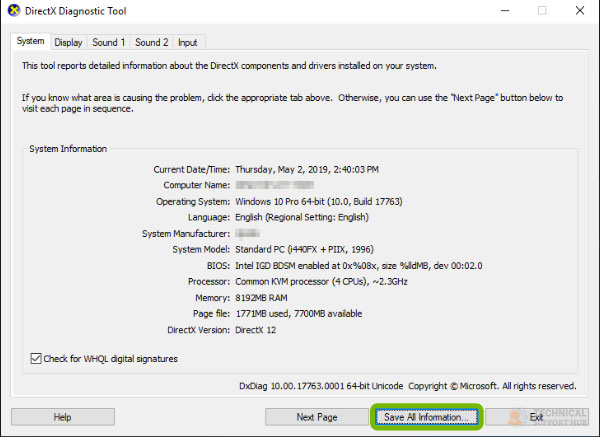600x437 pixels.
Task: Click the DxDiag version copyright text
Action: tap(408, 386)
